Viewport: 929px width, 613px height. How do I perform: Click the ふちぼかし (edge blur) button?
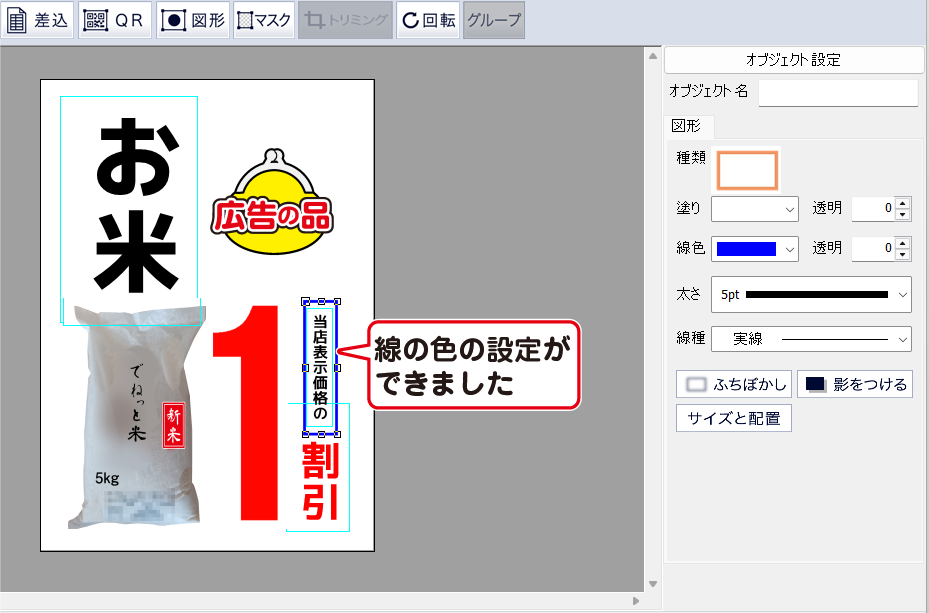734,385
